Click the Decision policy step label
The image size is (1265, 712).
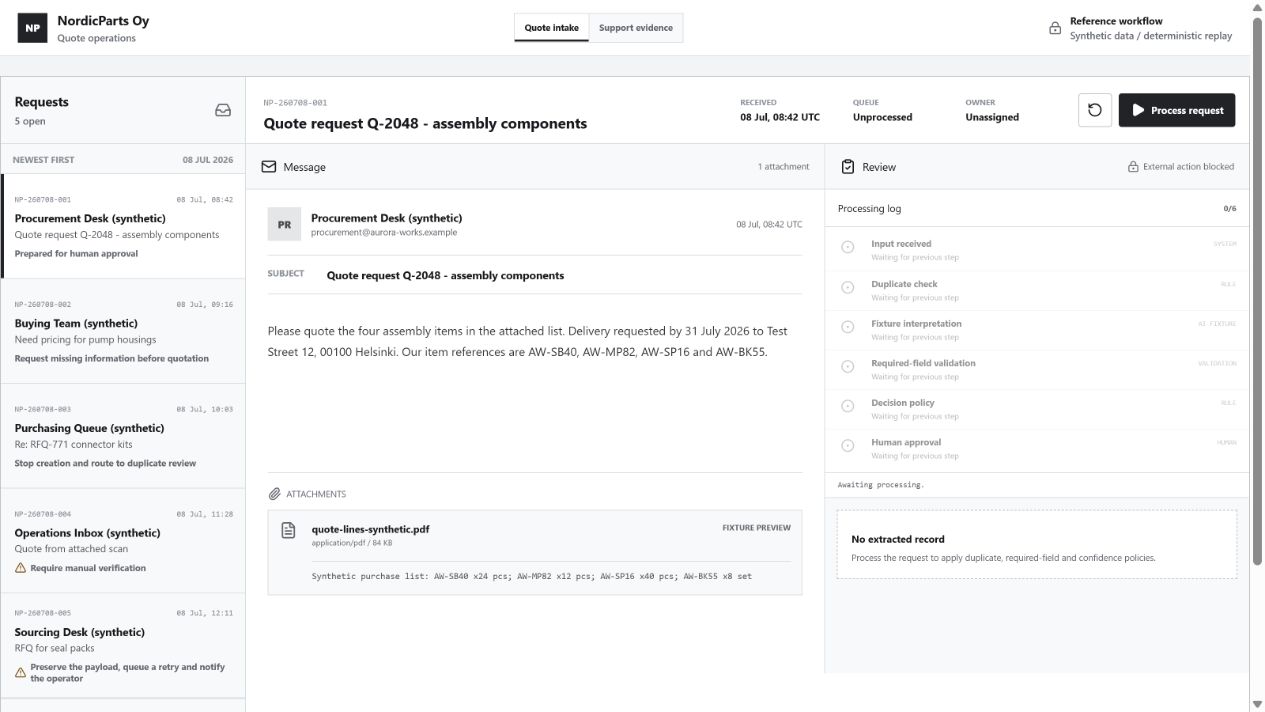[x=903, y=403]
